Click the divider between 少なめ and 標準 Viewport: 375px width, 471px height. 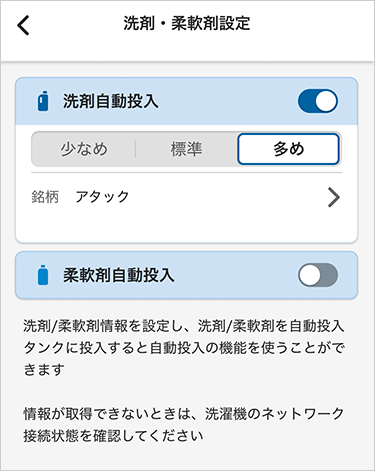(x=135, y=149)
